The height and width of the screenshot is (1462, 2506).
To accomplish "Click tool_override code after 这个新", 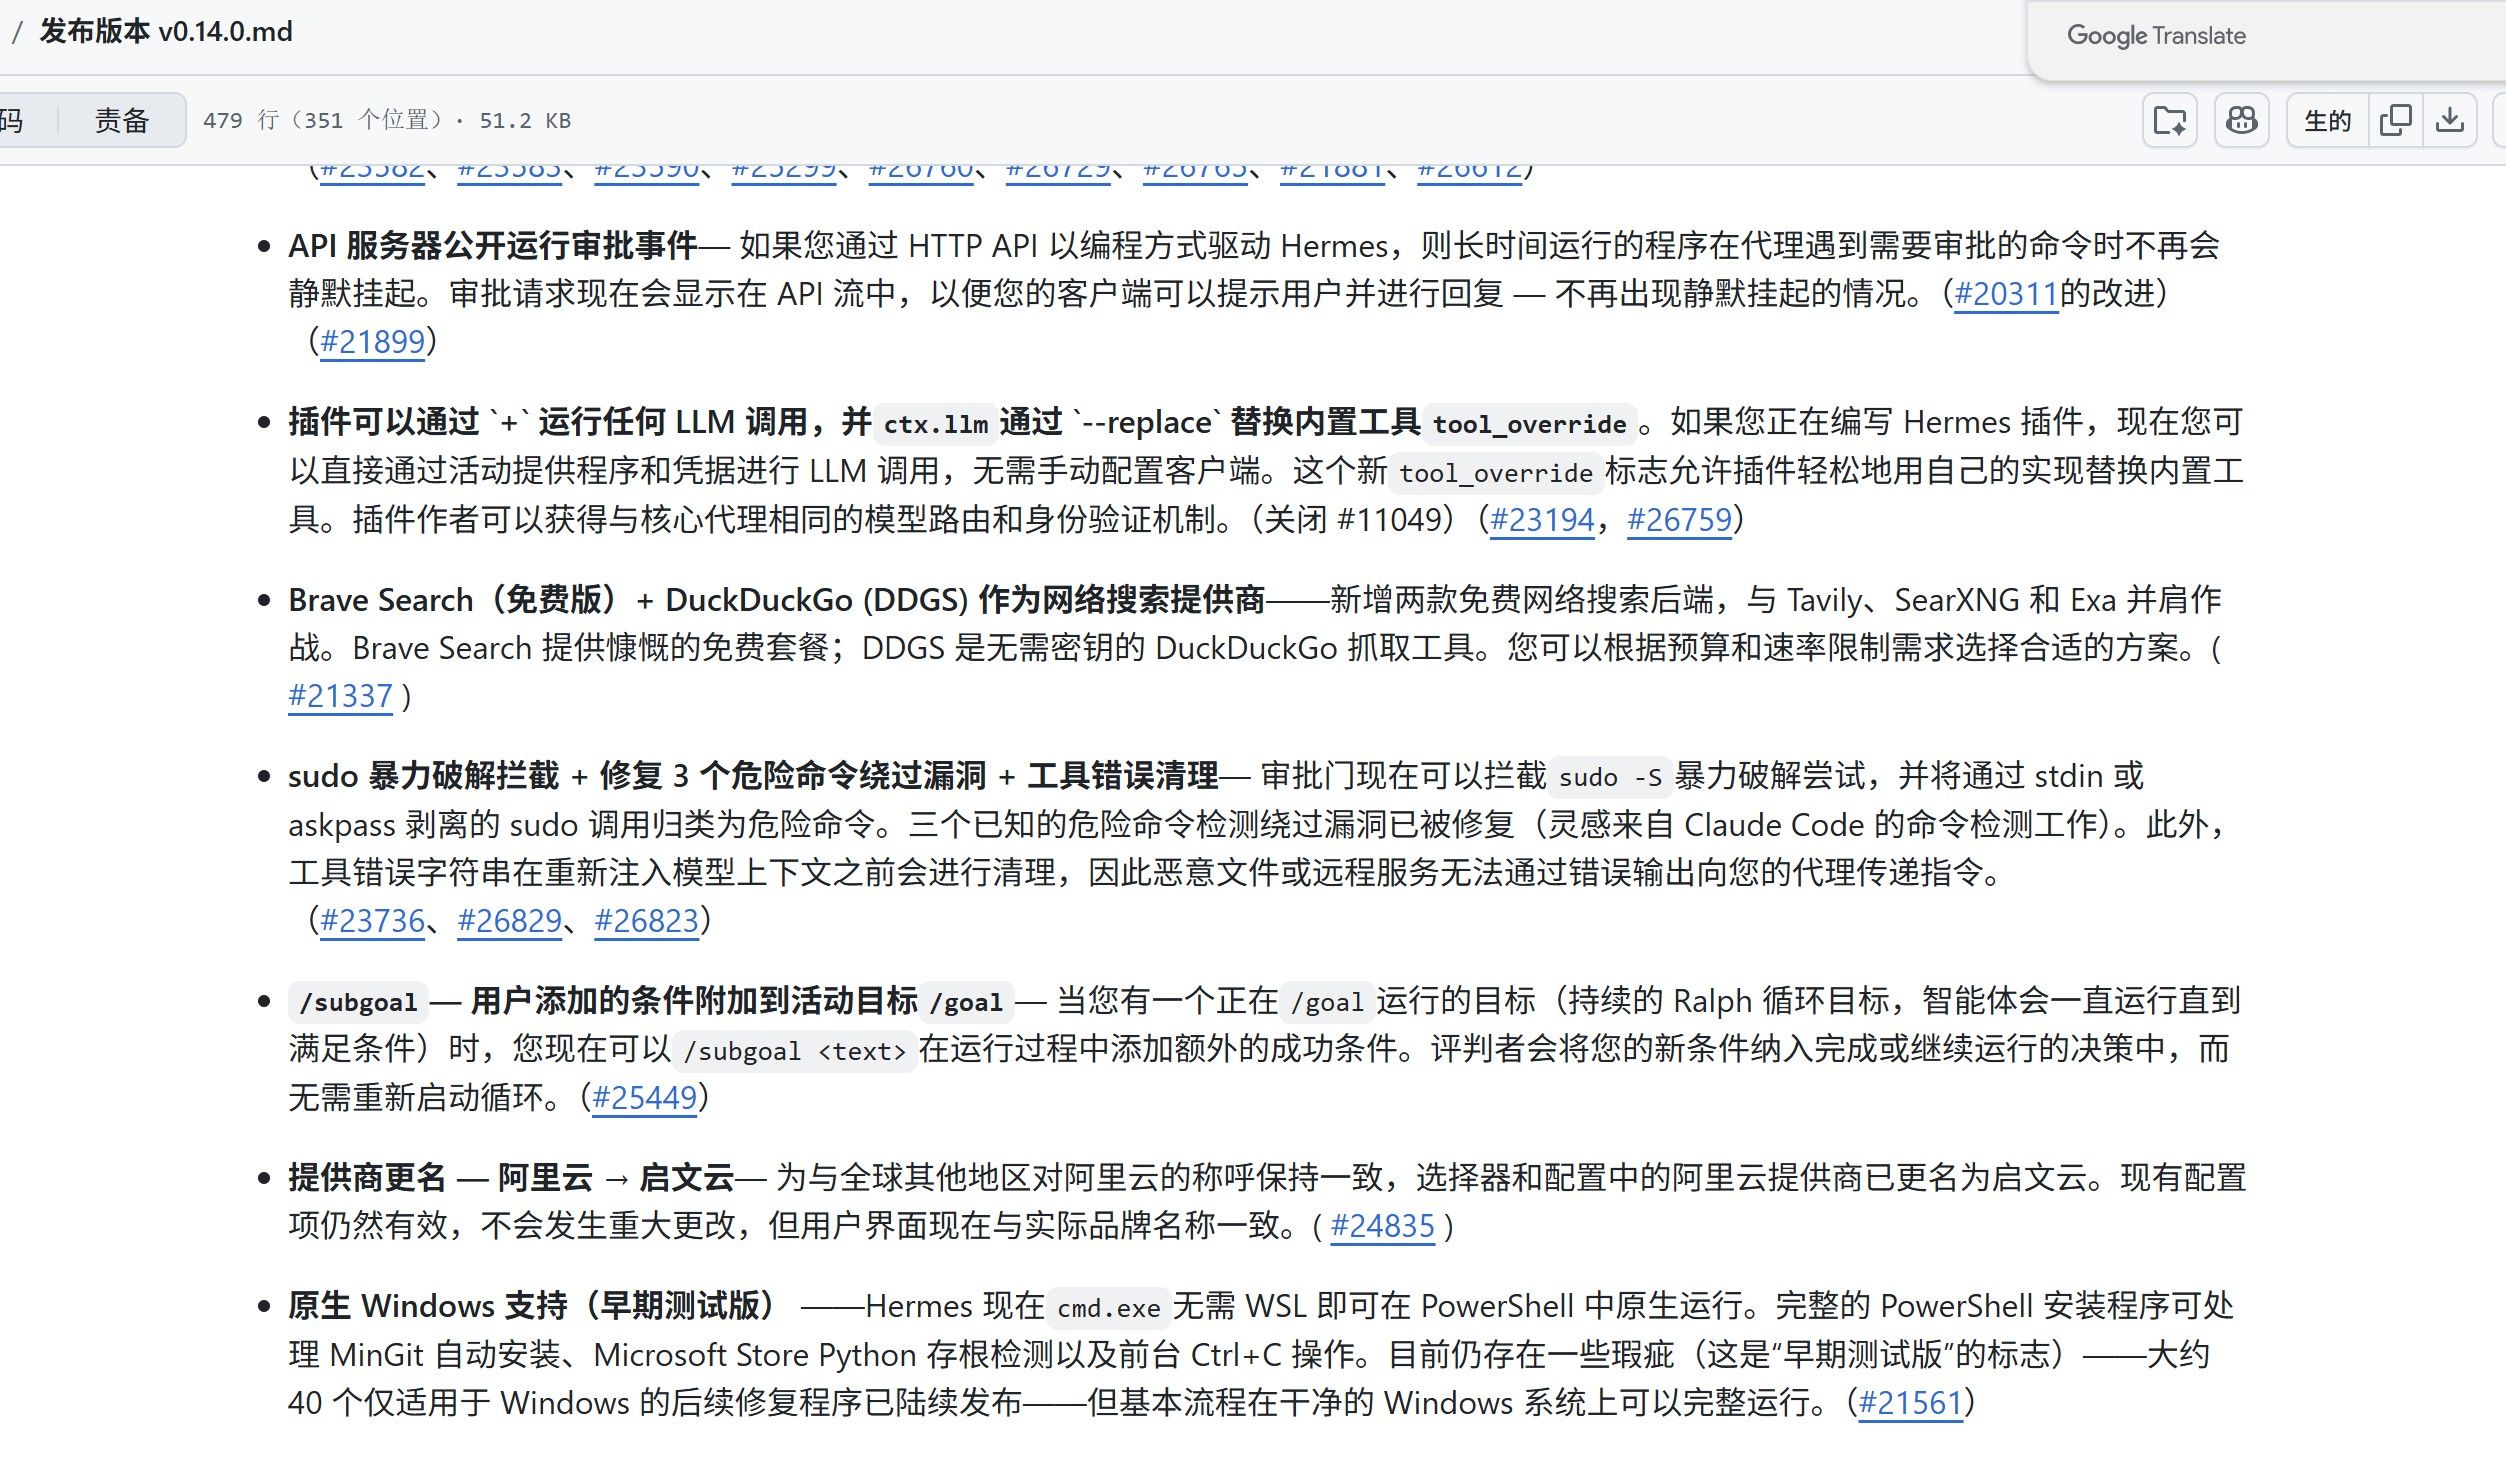I will [x=1495, y=473].
